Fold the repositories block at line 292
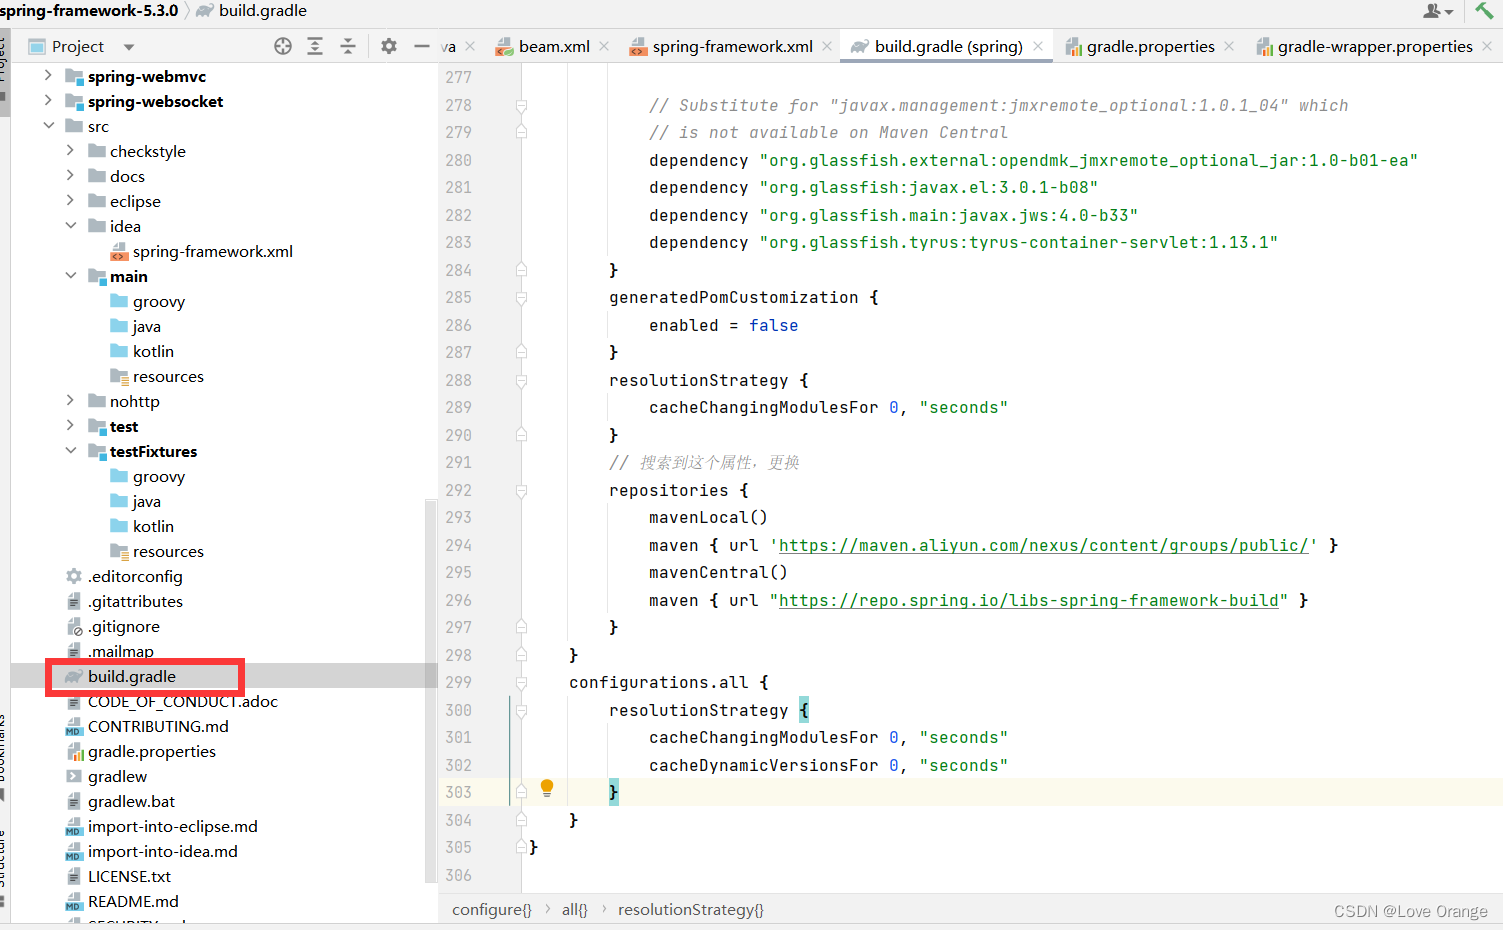The height and width of the screenshot is (930, 1503). pyautogui.click(x=521, y=490)
